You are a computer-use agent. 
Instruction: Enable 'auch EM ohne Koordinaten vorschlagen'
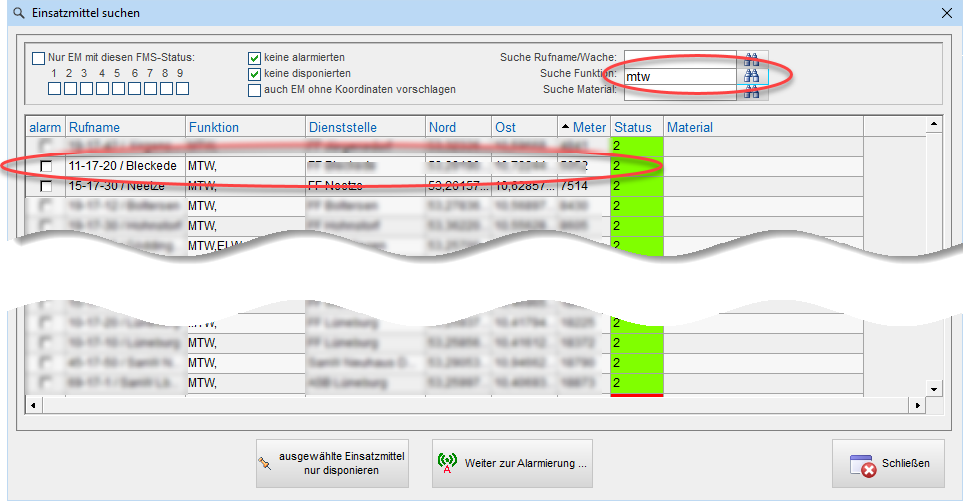255,89
